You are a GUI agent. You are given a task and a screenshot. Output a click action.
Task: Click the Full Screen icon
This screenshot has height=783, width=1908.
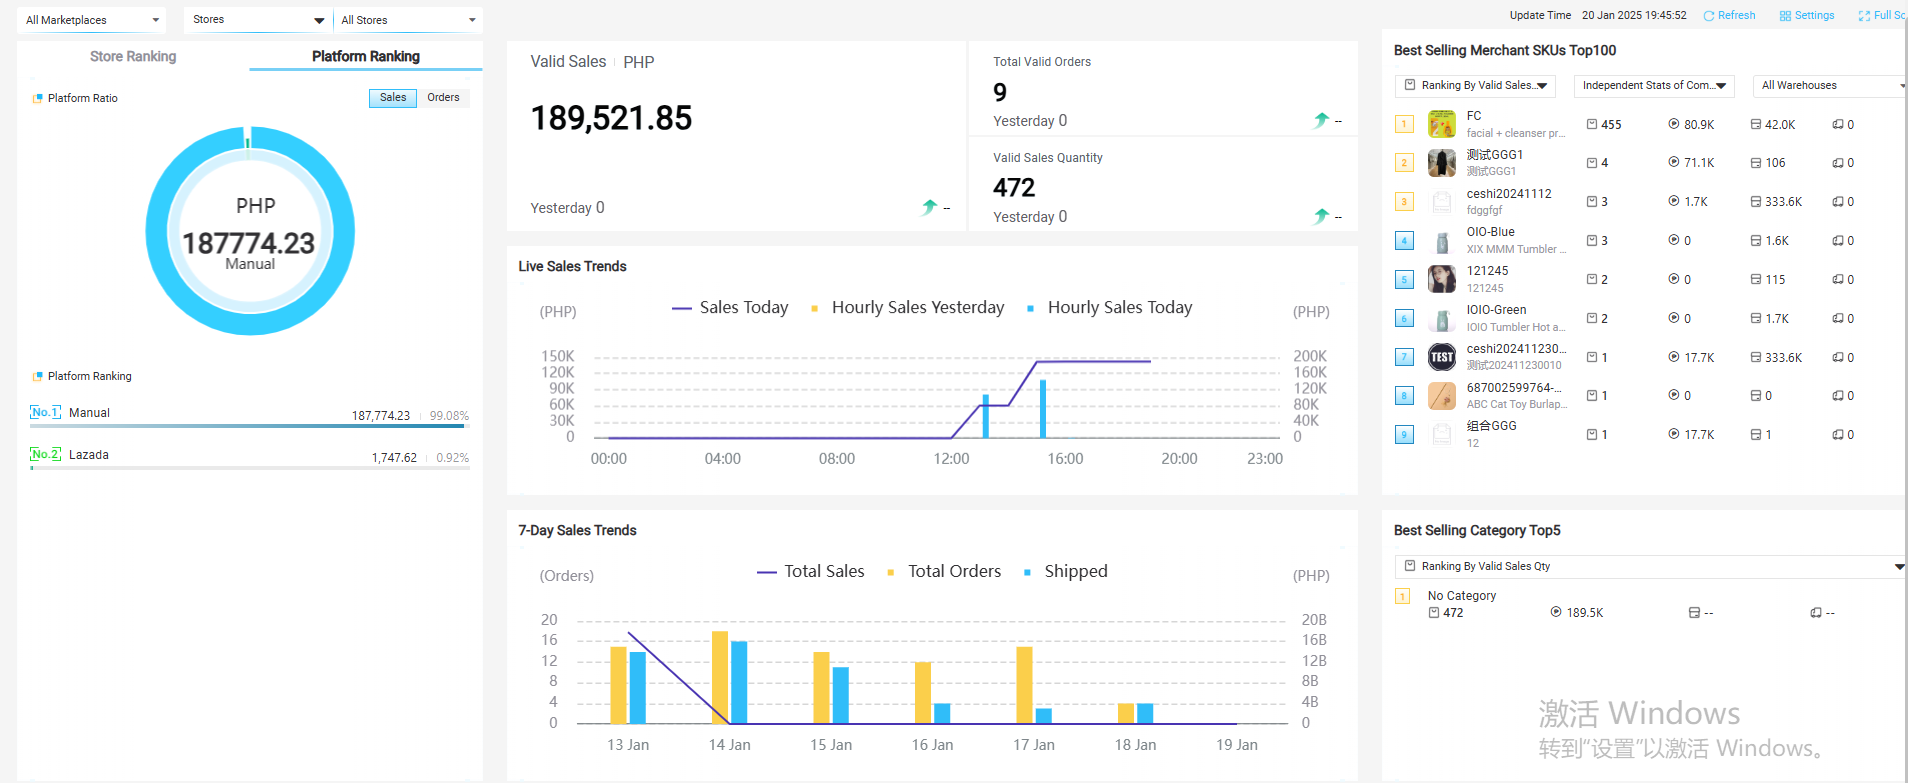coord(1864,16)
